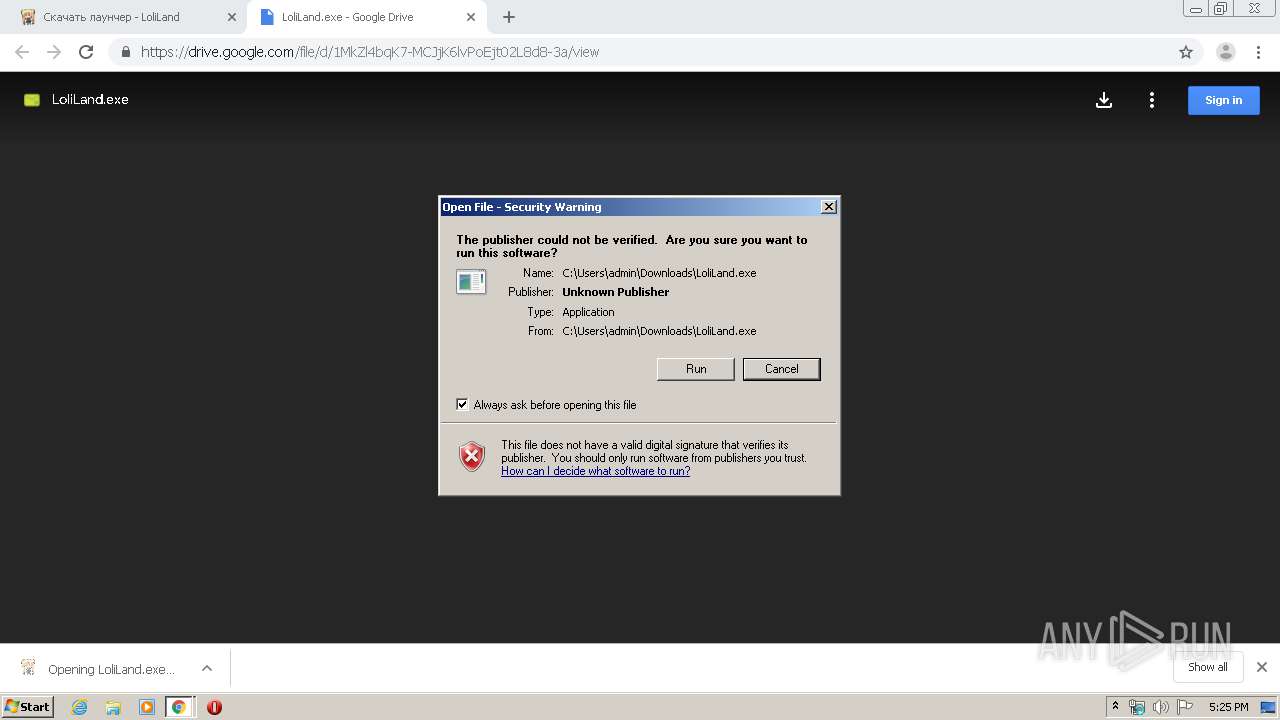
Task: Click the taskbar clock 5:25 PM
Action: coord(1228,707)
